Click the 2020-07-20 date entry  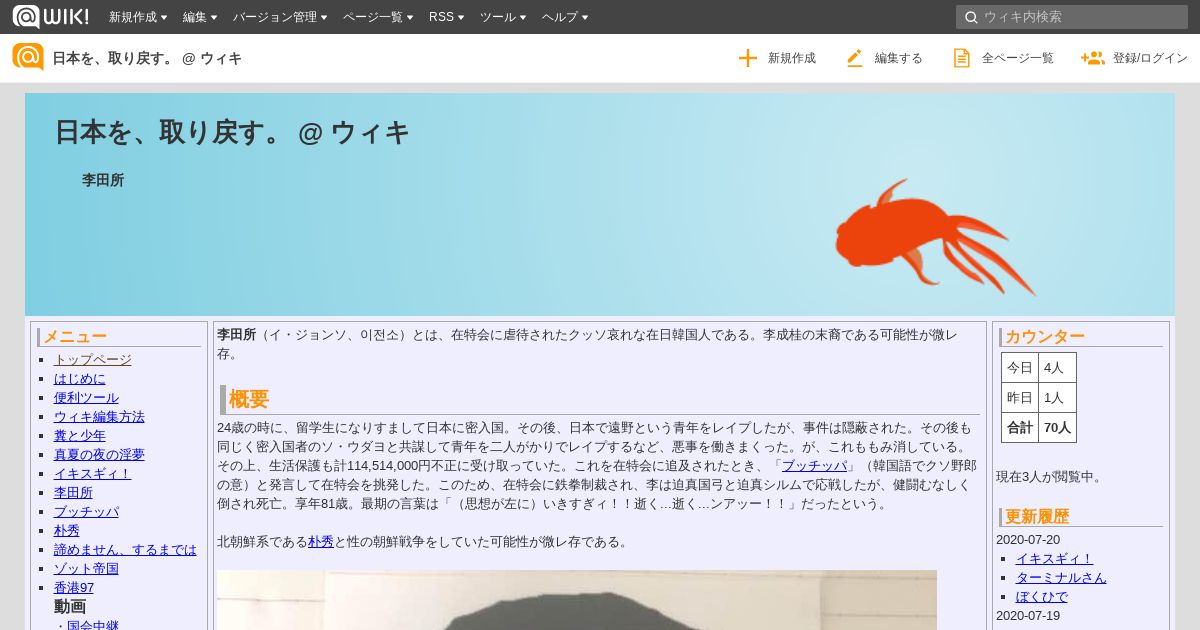click(x=1028, y=539)
